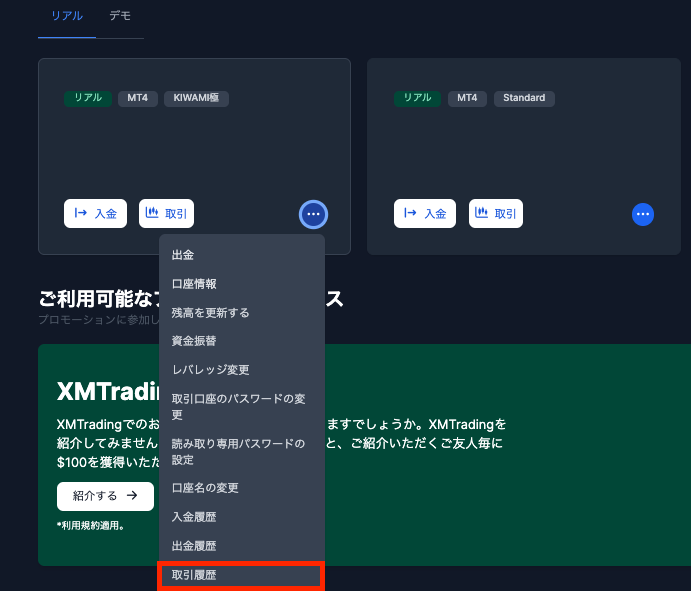Choose 読み取り専用パスワードの設定 menu item
This screenshot has height=591, width=691.
238,452
